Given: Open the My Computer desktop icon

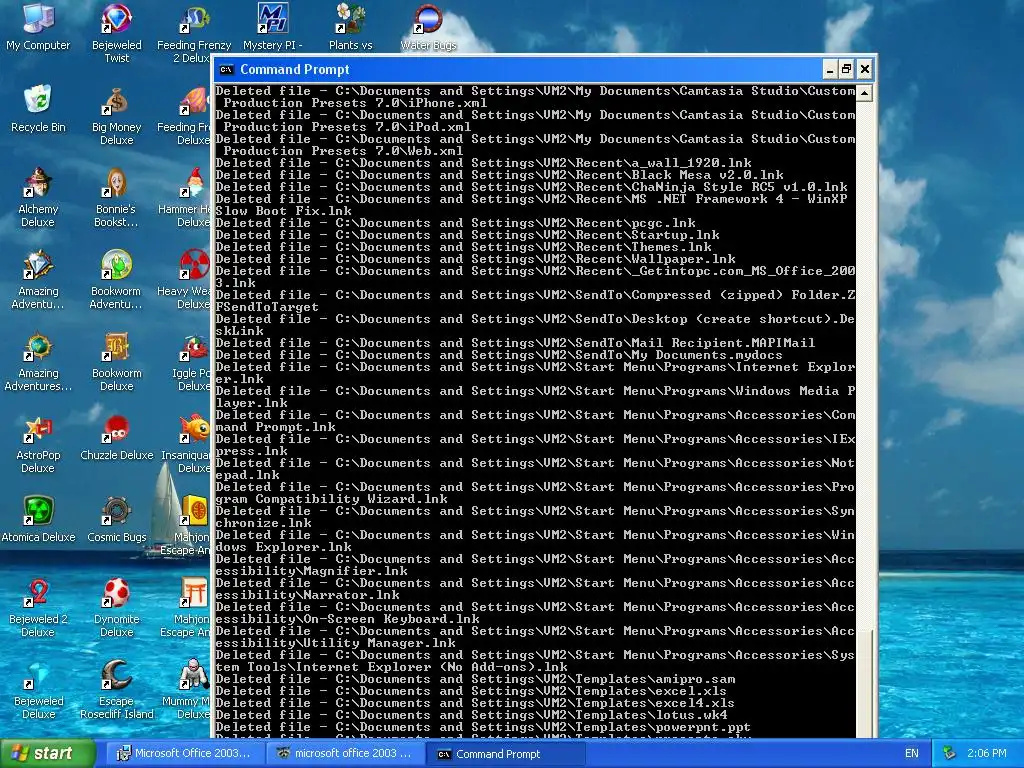Looking at the screenshot, I should pos(38,27).
